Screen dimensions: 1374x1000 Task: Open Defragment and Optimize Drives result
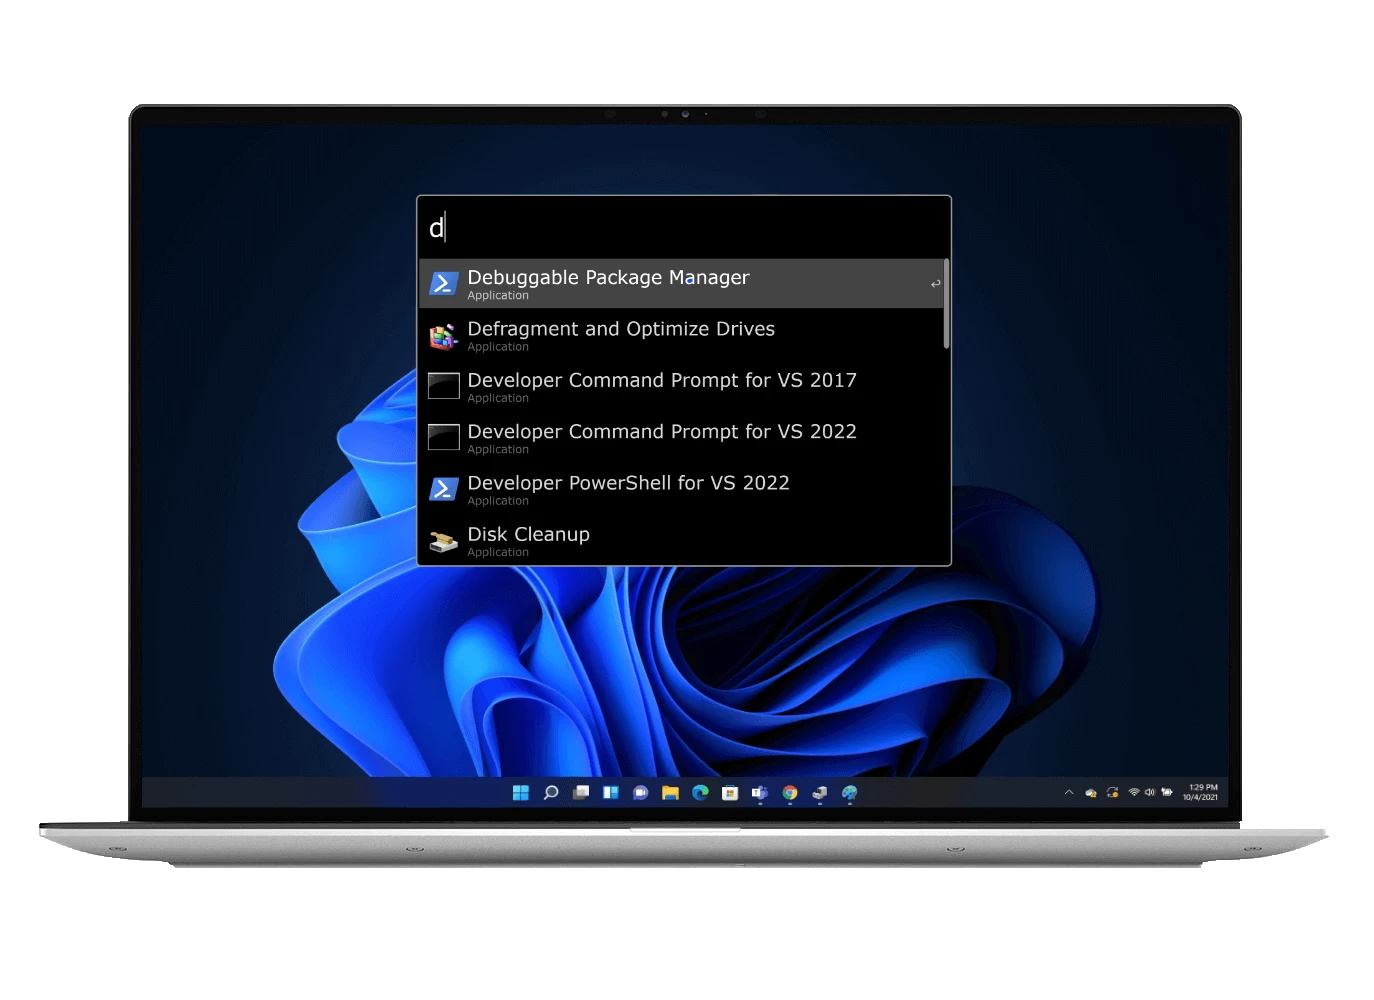point(683,336)
